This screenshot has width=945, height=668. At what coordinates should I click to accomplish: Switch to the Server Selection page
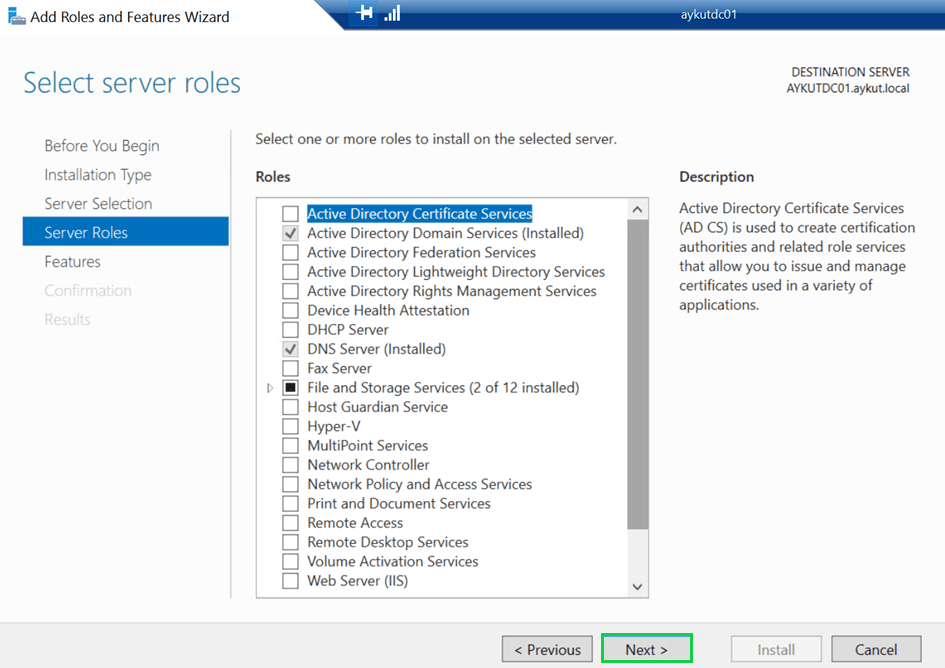click(98, 204)
